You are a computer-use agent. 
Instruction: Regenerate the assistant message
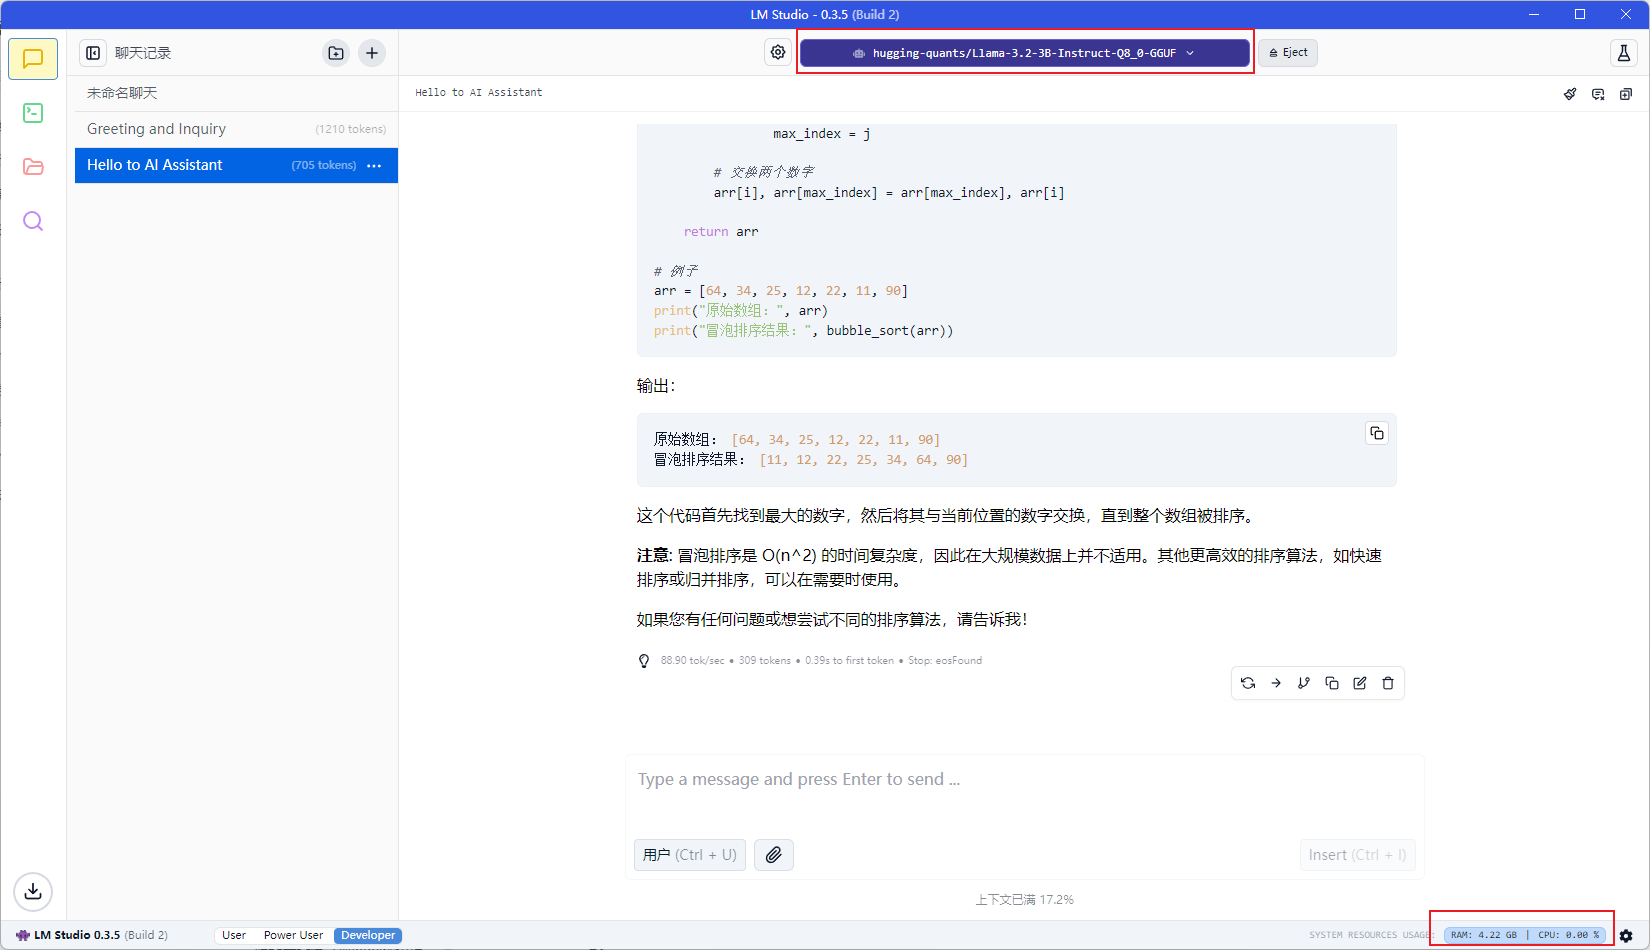tap(1248, 683)
